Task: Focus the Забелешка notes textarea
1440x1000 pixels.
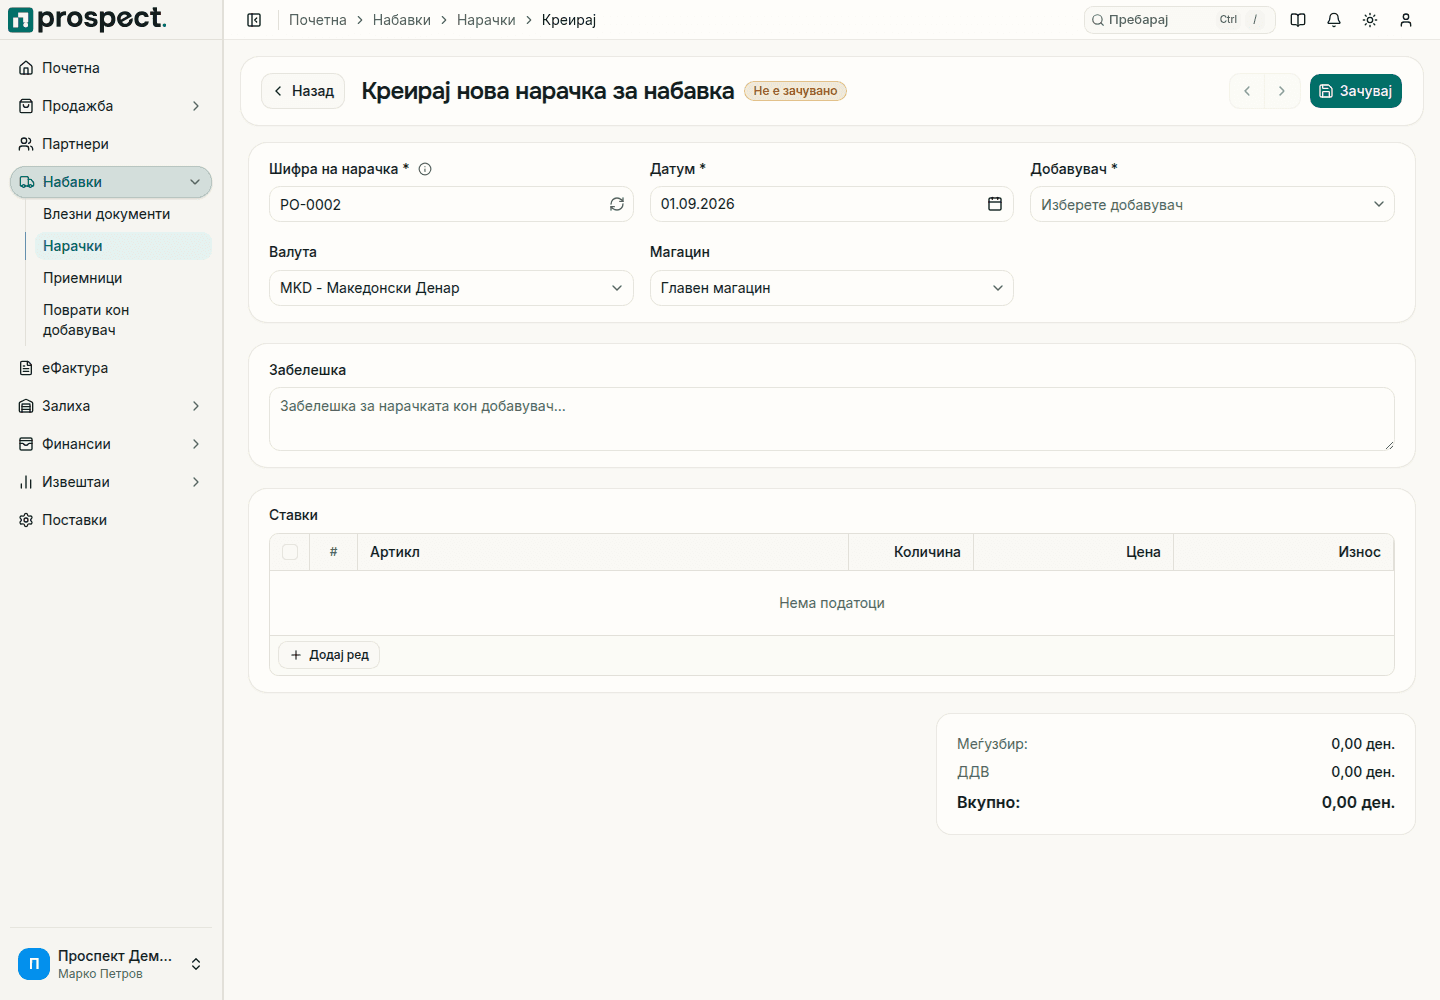Action: pos(832,419)
